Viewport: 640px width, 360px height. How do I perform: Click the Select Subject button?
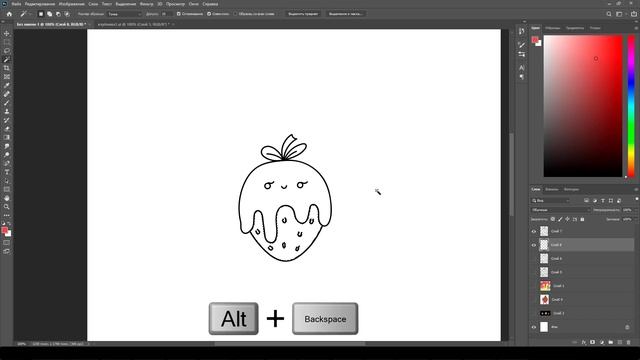coord(303,14)
